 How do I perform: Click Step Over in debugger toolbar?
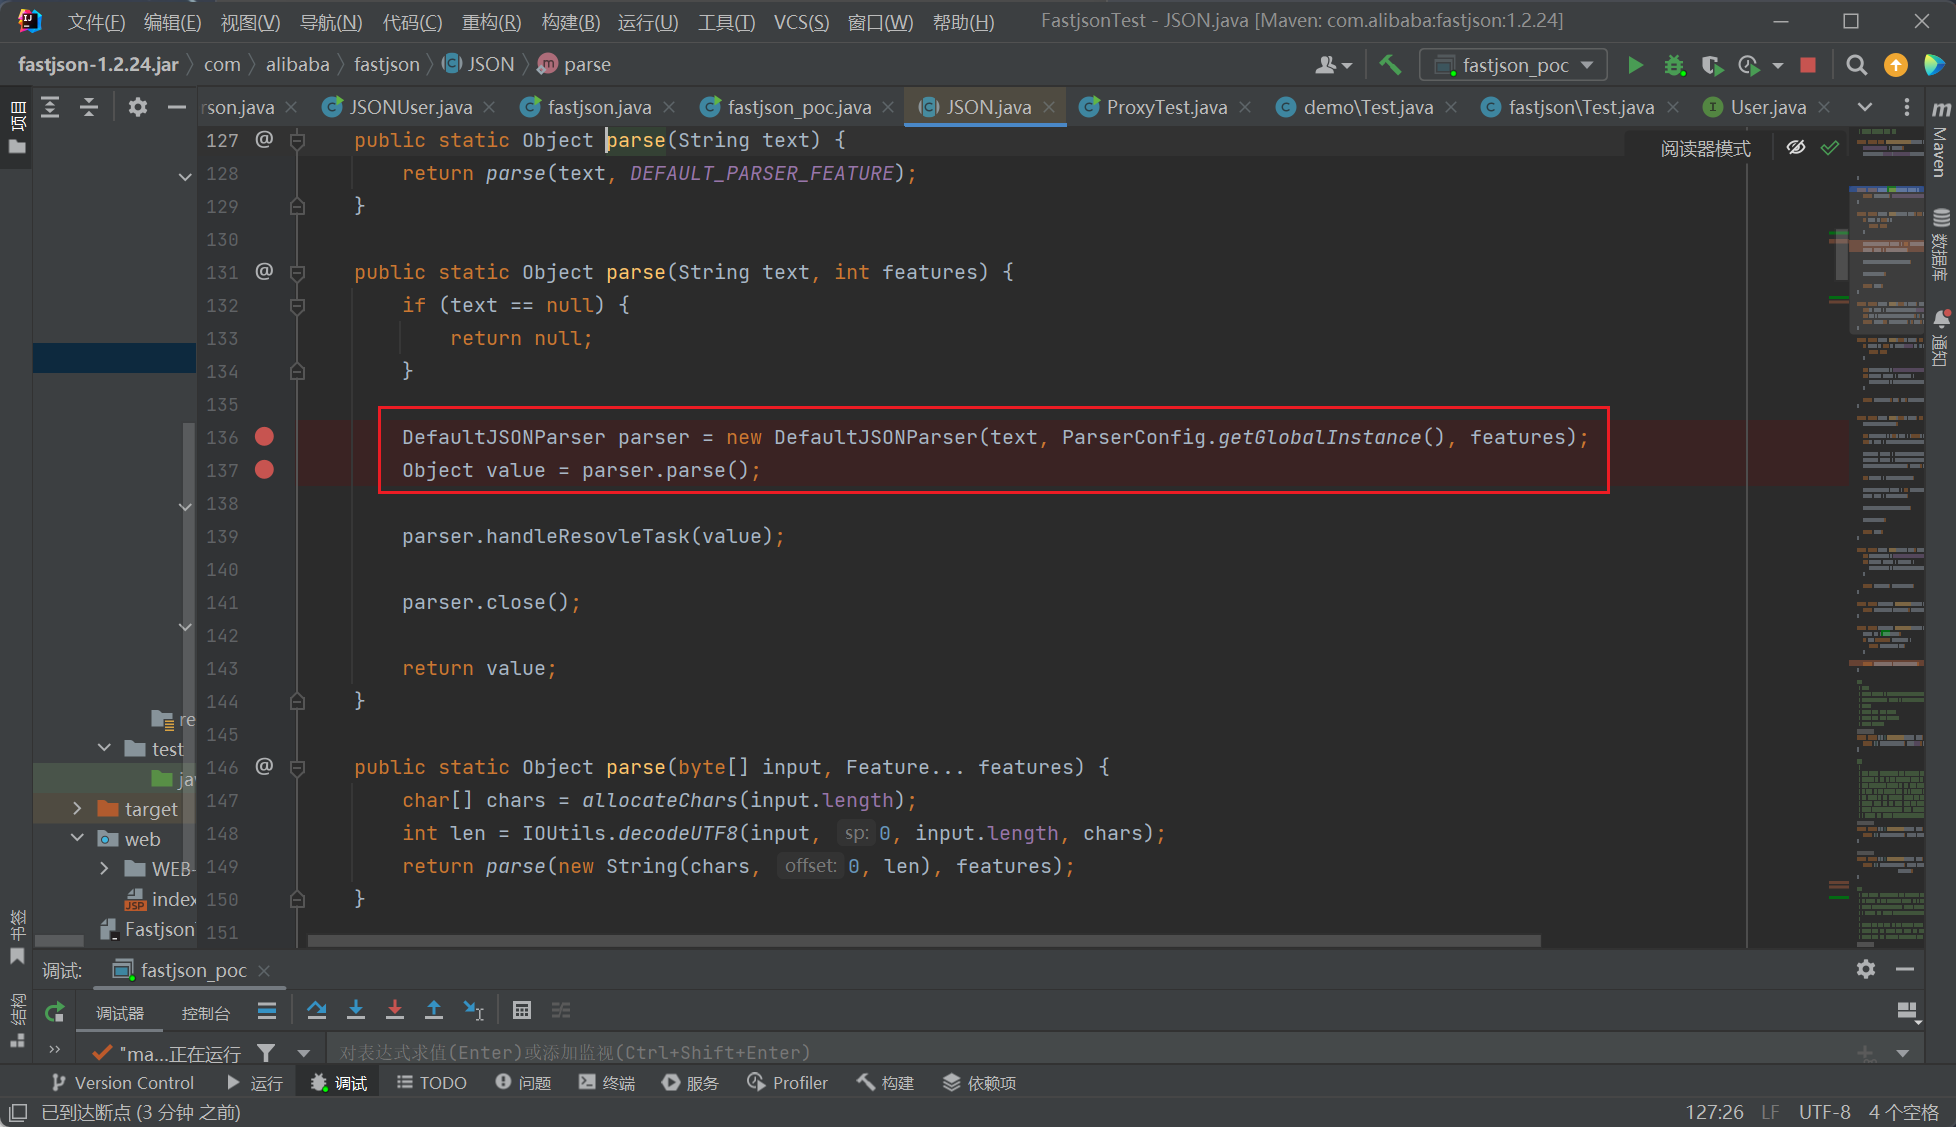coord(317,1011)
